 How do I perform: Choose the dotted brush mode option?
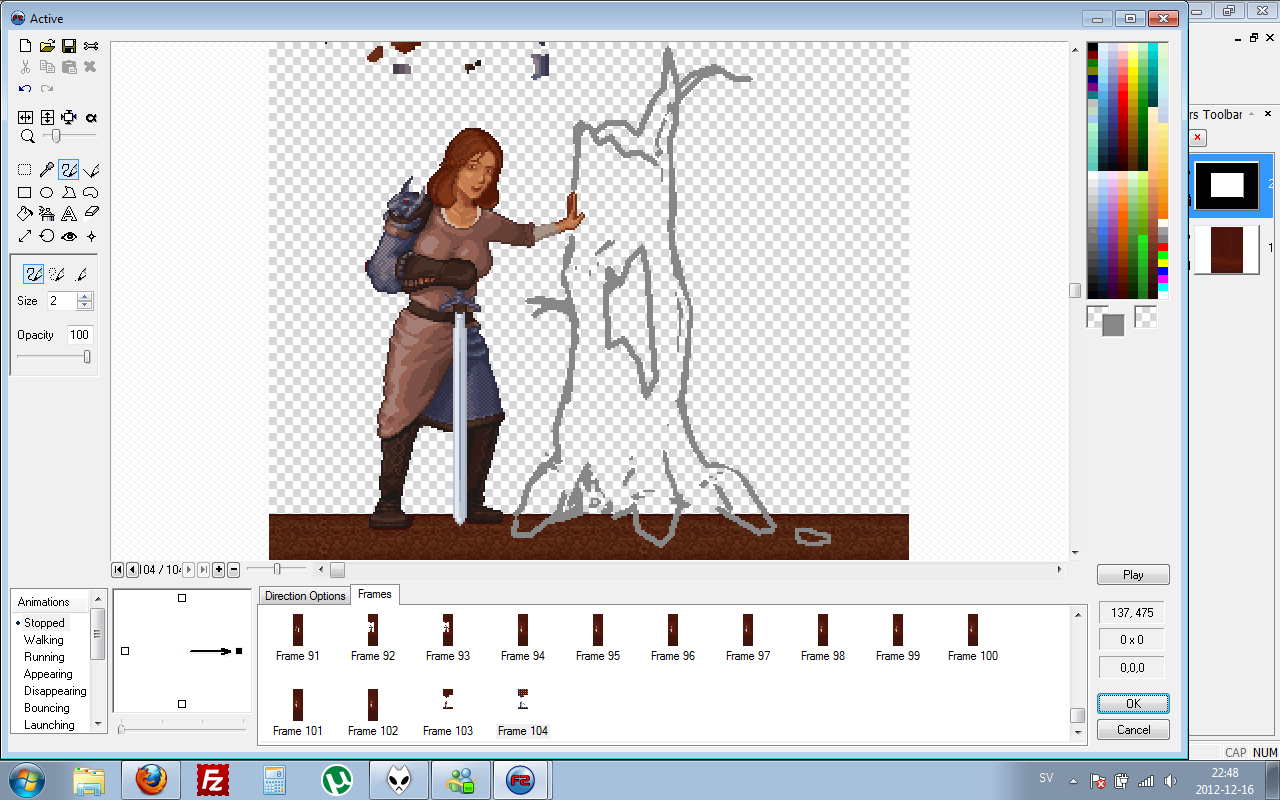(57, 274)
